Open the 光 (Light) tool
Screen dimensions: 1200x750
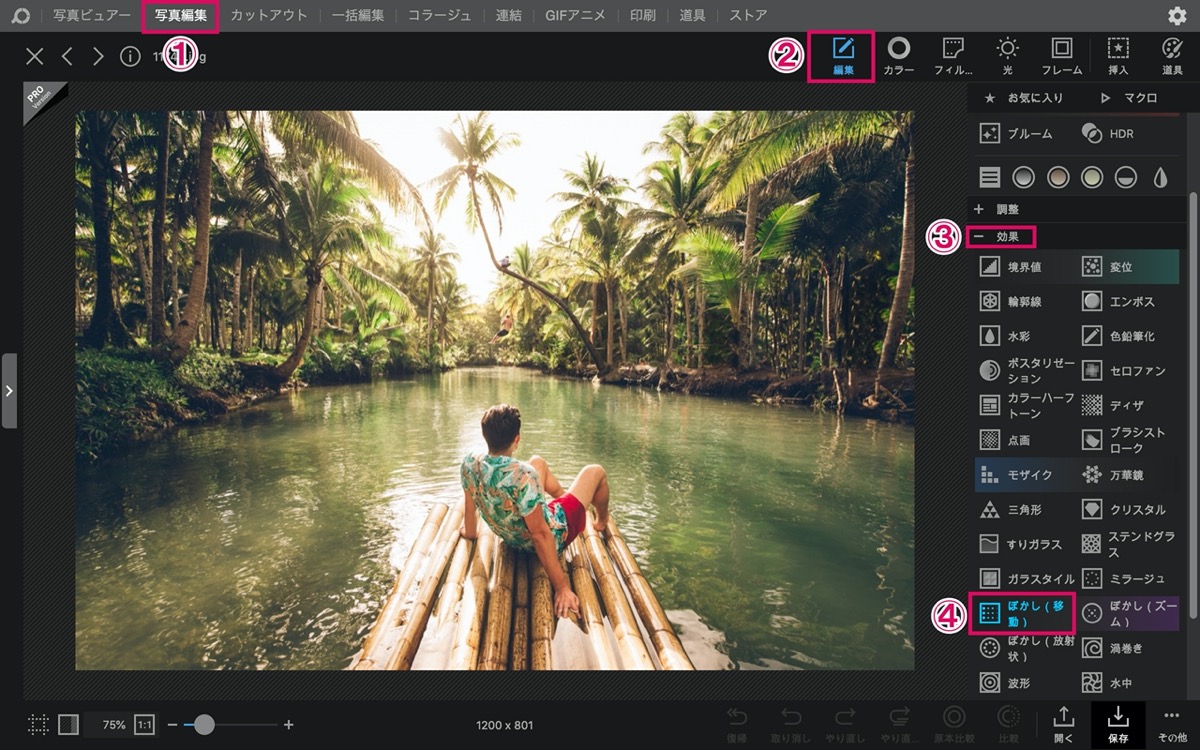[x=1007, y=56]
